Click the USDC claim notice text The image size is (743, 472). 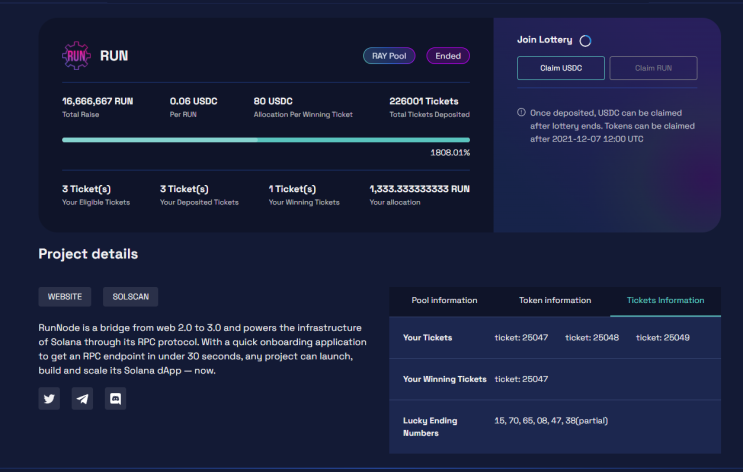(612, 126)
